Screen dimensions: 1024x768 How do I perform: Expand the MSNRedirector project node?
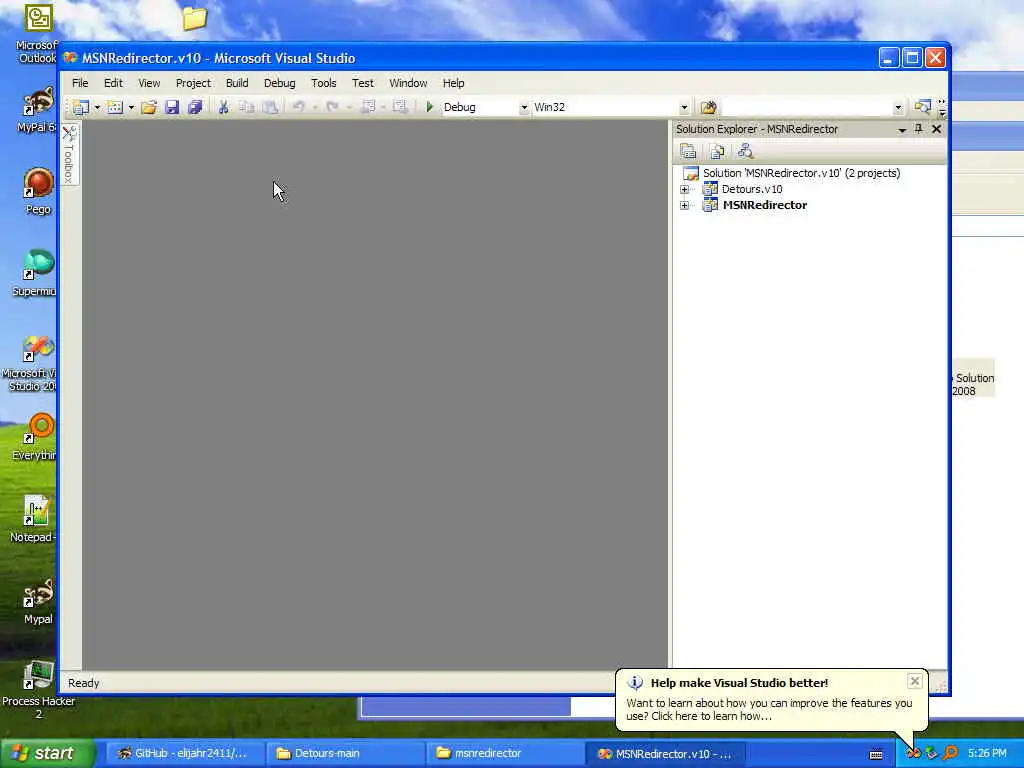tap(684, 205)
